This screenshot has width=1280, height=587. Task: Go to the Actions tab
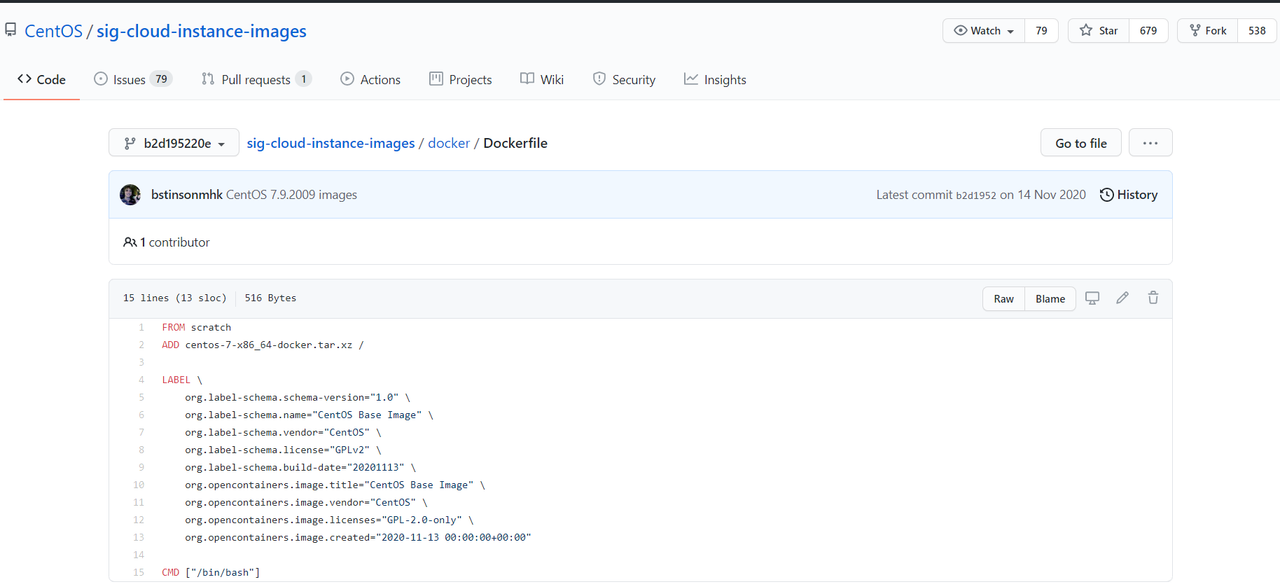click(x=370, y=80)
